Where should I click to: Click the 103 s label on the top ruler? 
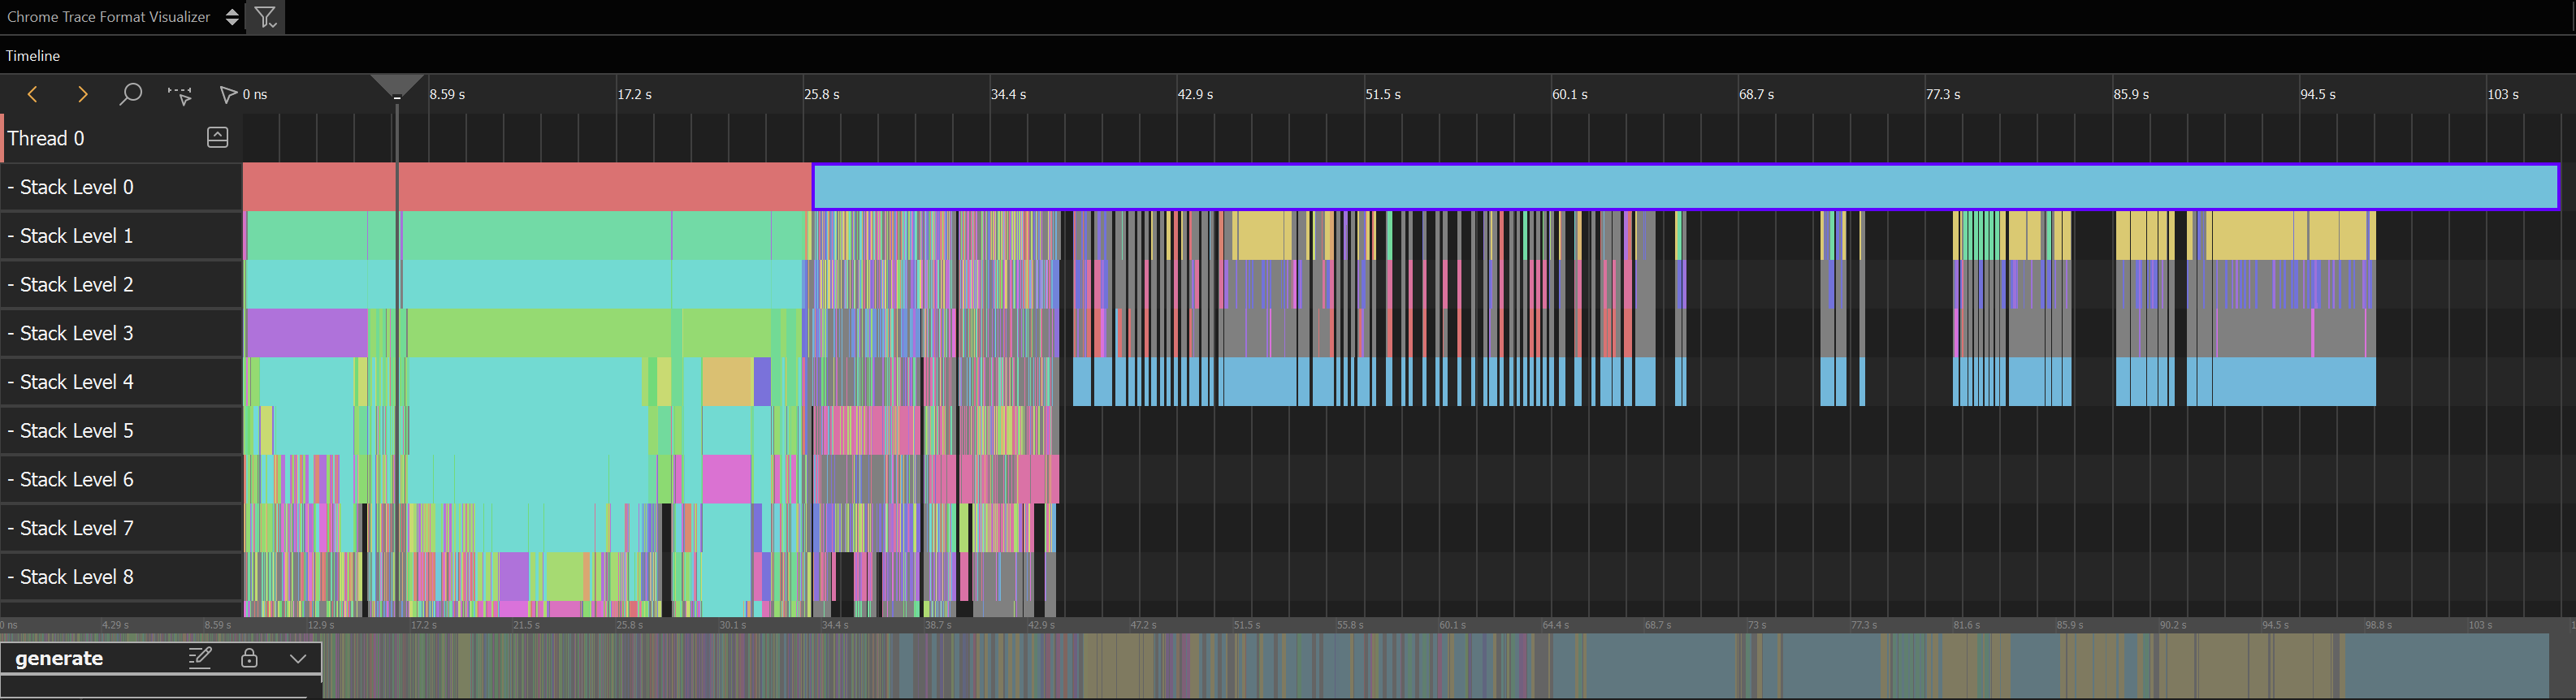click(x=2503, y=94)
